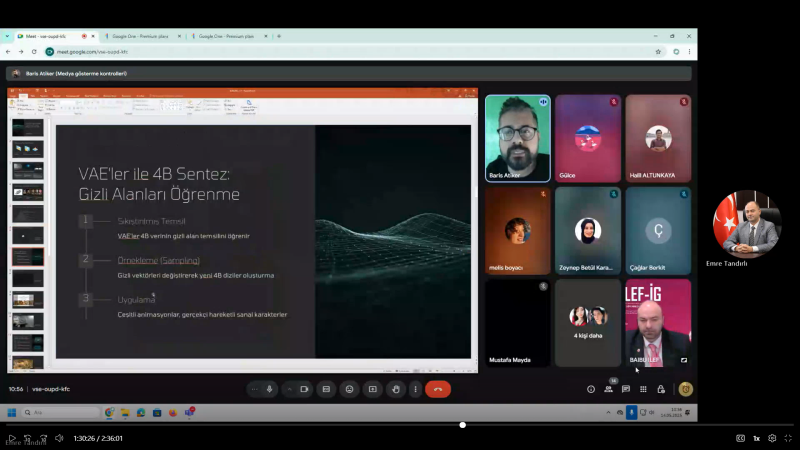
Task: Open a new Chrome tab
Action: (279, 36)
